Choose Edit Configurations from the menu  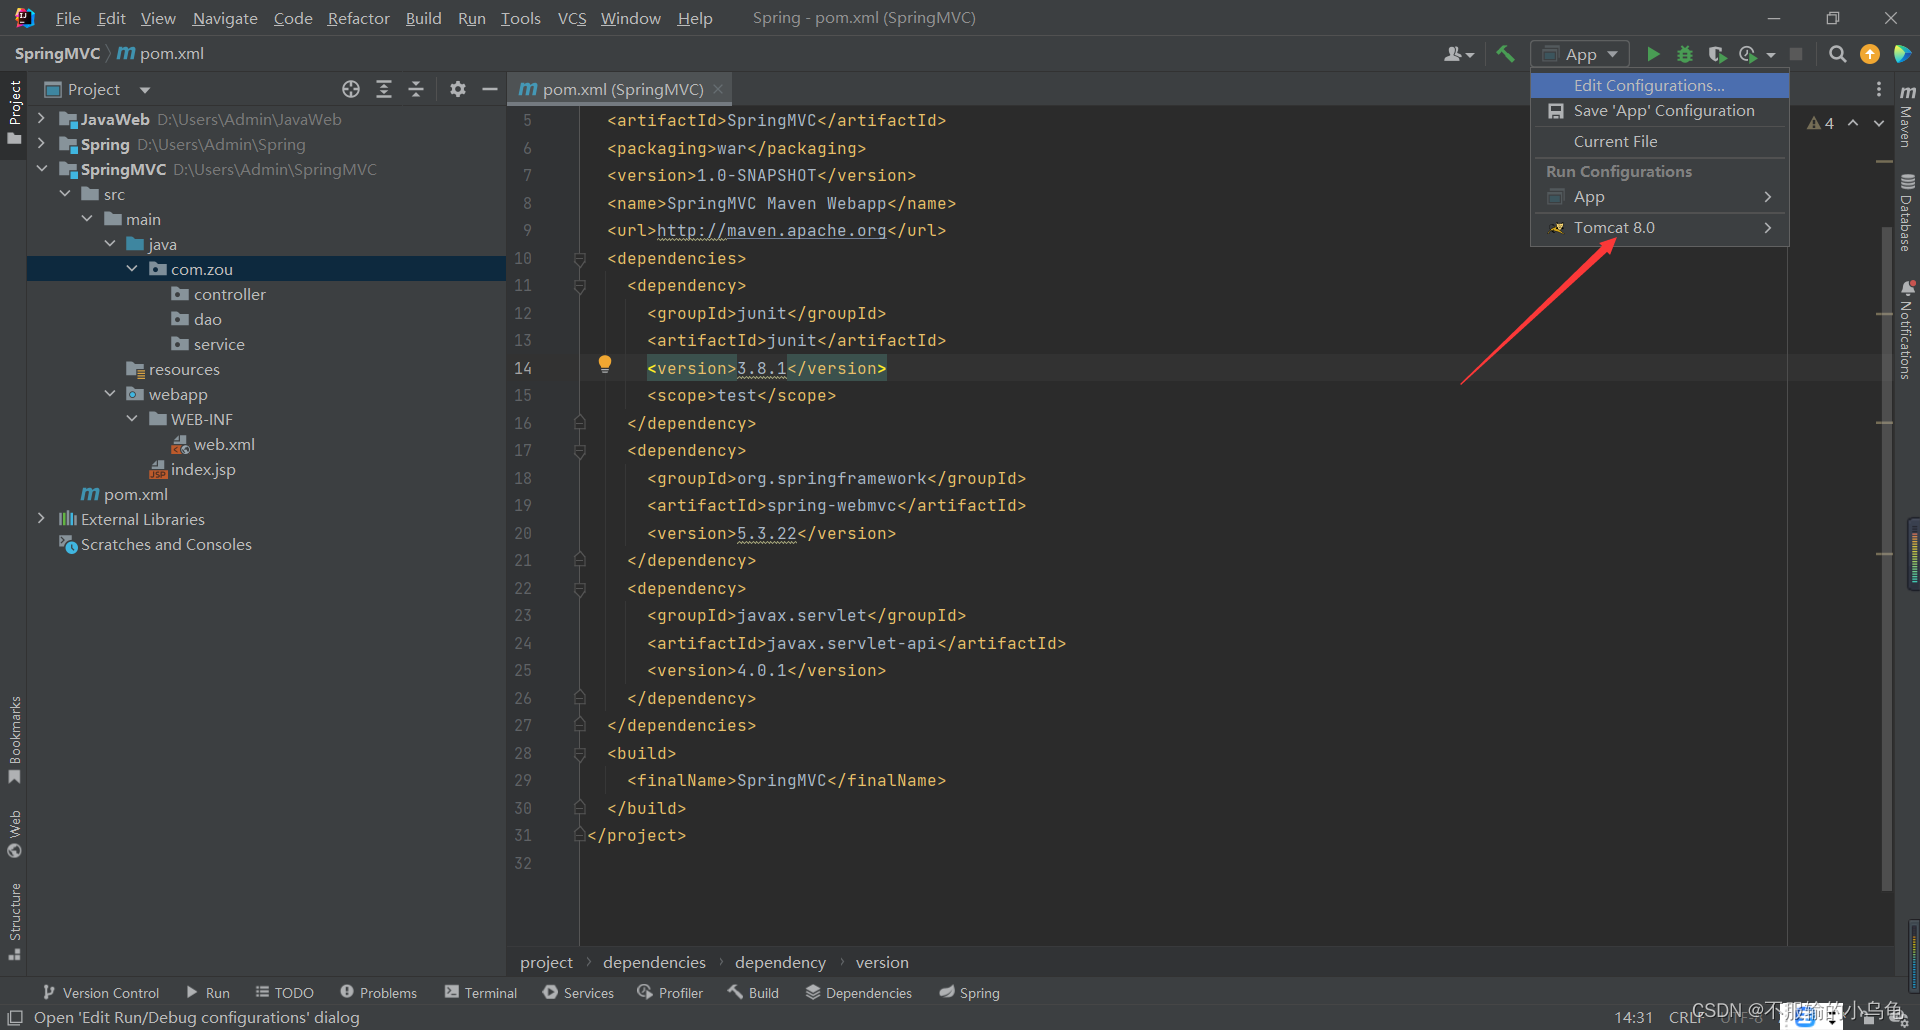tap(1649, 85)
